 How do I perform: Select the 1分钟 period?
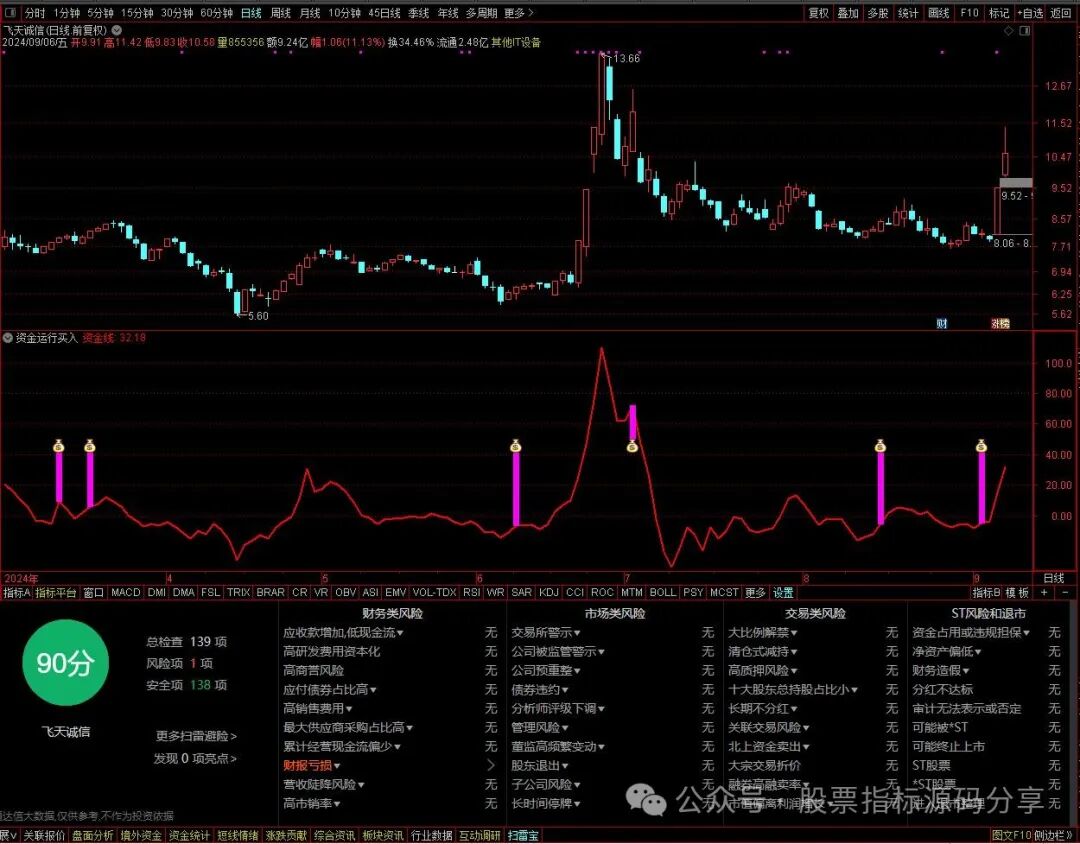click(x=67, y=13)
